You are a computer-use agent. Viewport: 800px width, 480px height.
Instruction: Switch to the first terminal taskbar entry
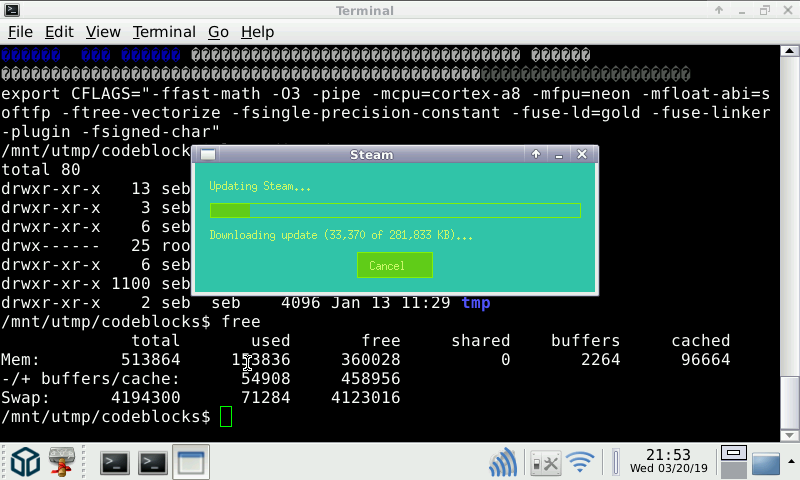click(x=116, y=462)
